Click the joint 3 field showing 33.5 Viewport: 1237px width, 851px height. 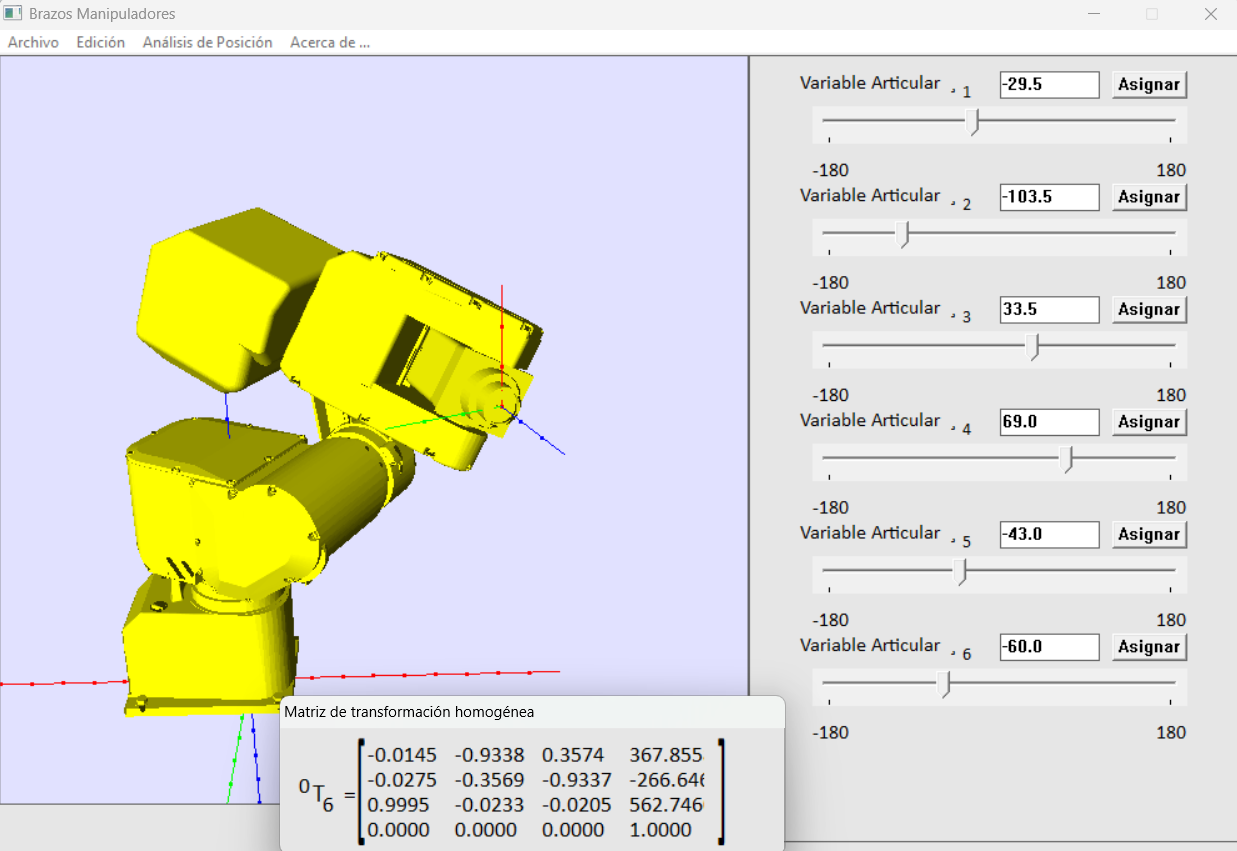tap(1049, 309)
